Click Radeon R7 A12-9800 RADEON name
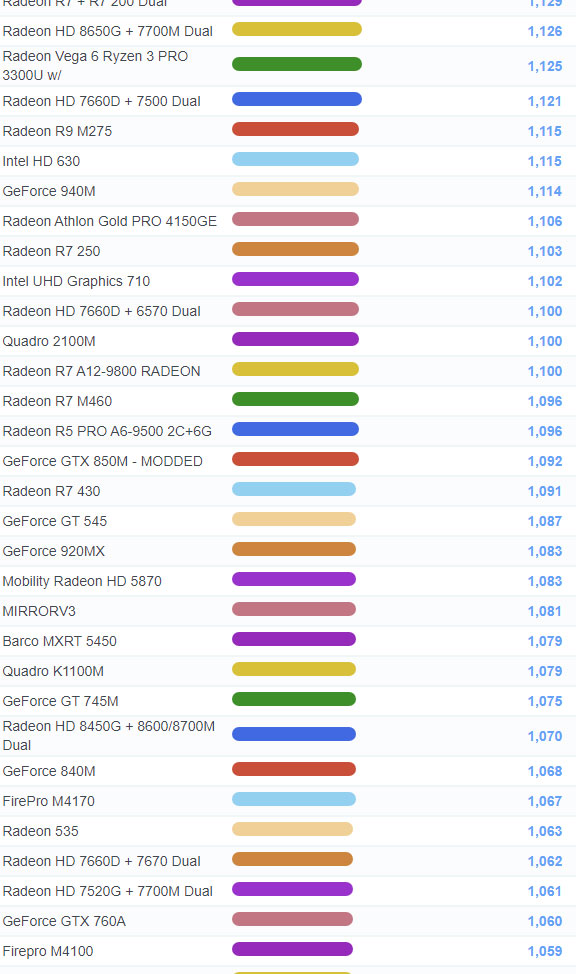This screenshot has width=576, height=974. [x=101, y=371]
